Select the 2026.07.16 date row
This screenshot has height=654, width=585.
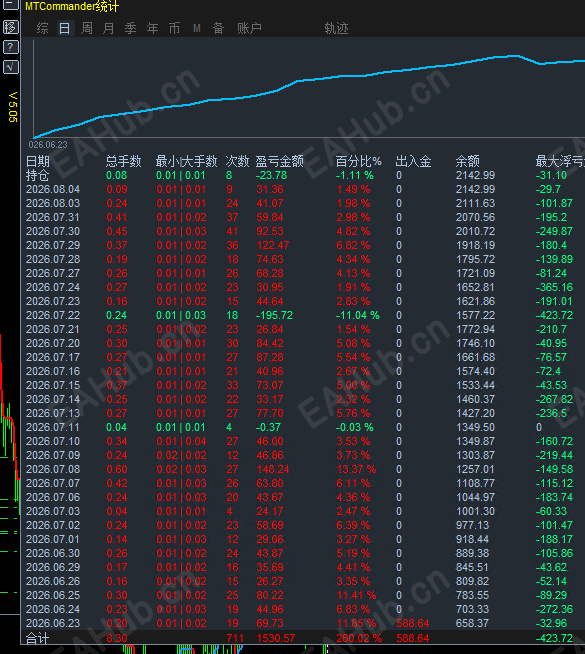click(304, 371)
